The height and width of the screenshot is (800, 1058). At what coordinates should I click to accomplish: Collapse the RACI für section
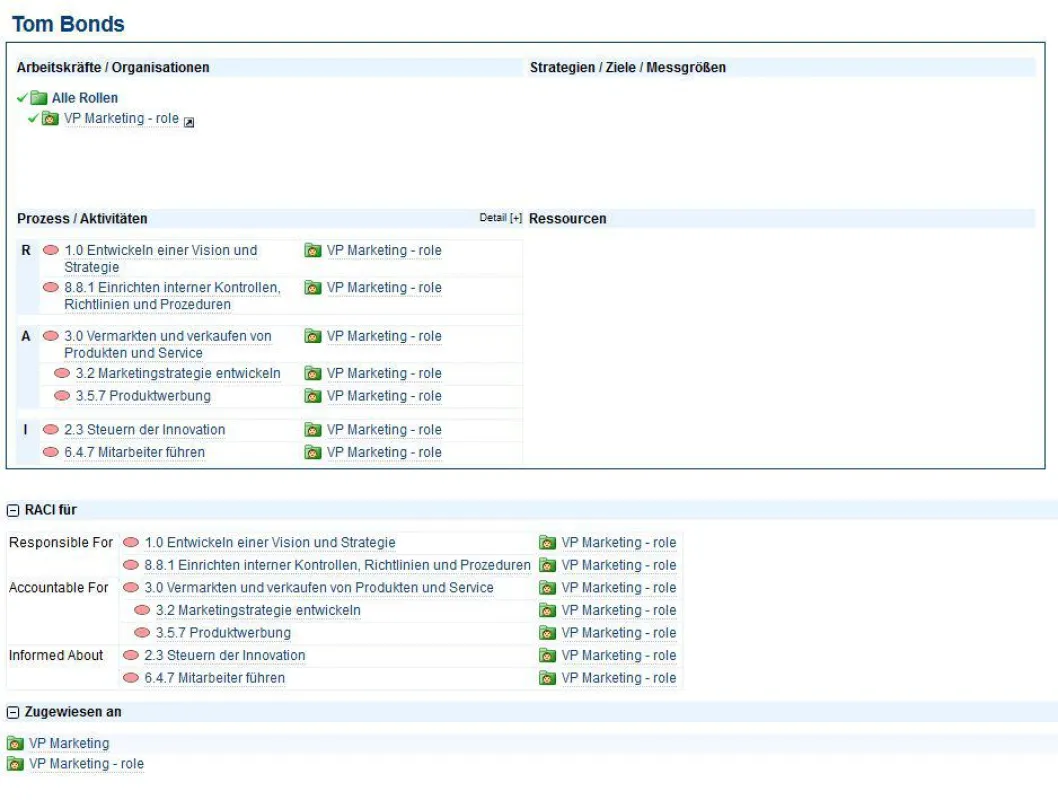(x=13, y=511)
